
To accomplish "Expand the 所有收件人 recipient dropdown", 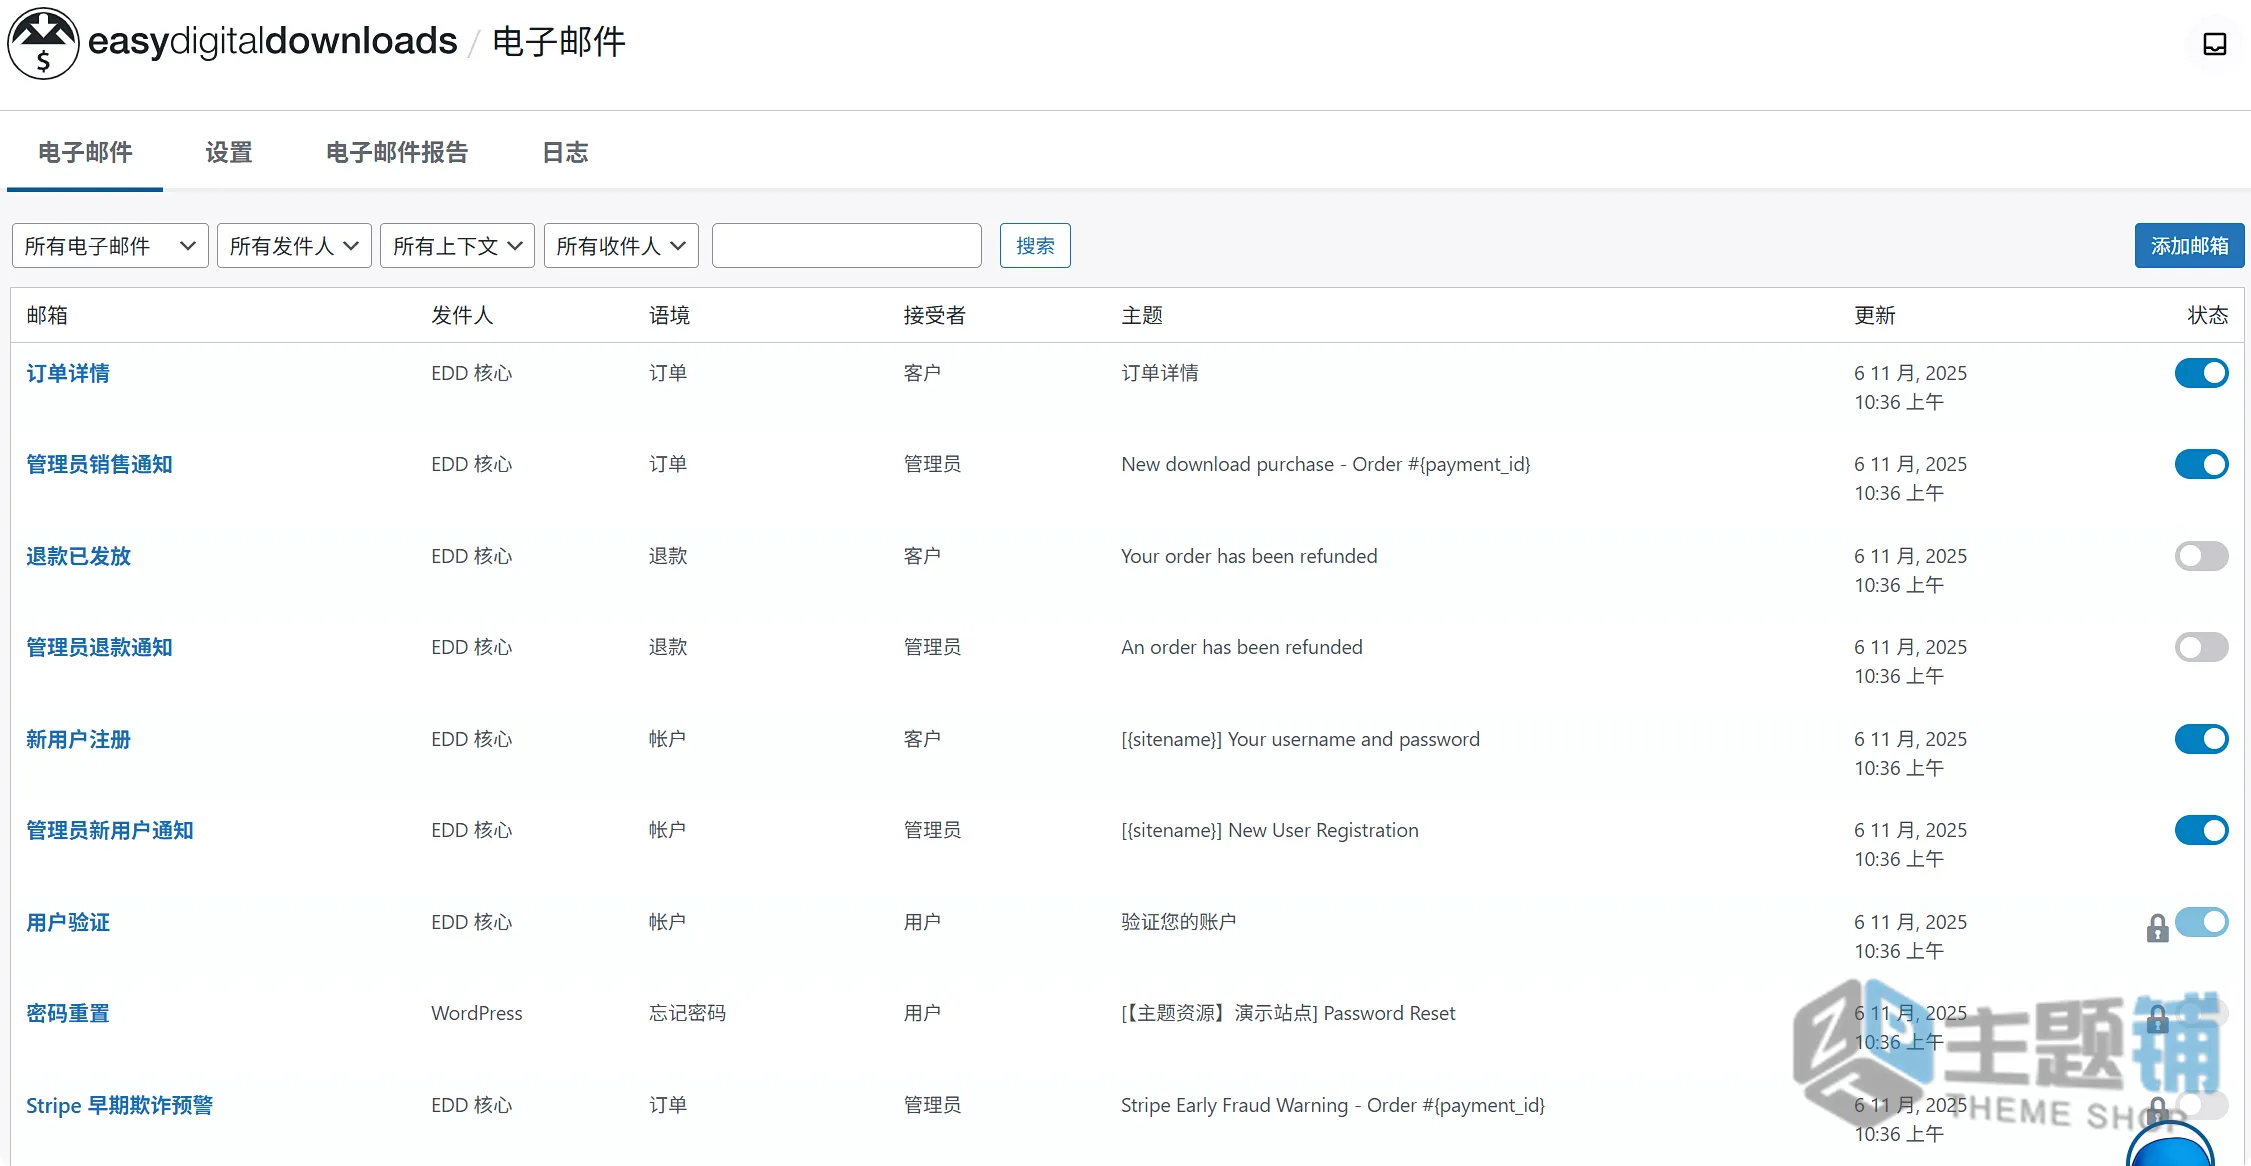I will tap(621, 246).
